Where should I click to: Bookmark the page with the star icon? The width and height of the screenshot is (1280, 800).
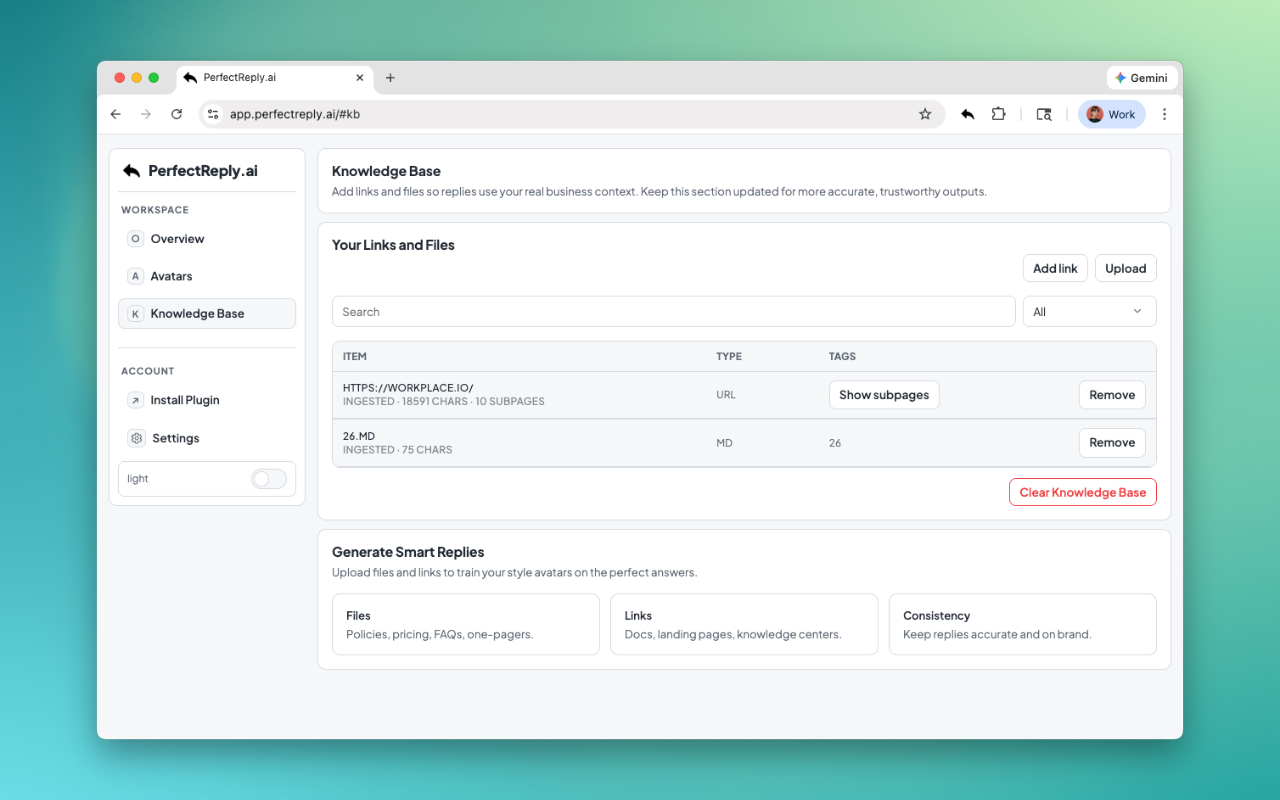tap(925, 114)
